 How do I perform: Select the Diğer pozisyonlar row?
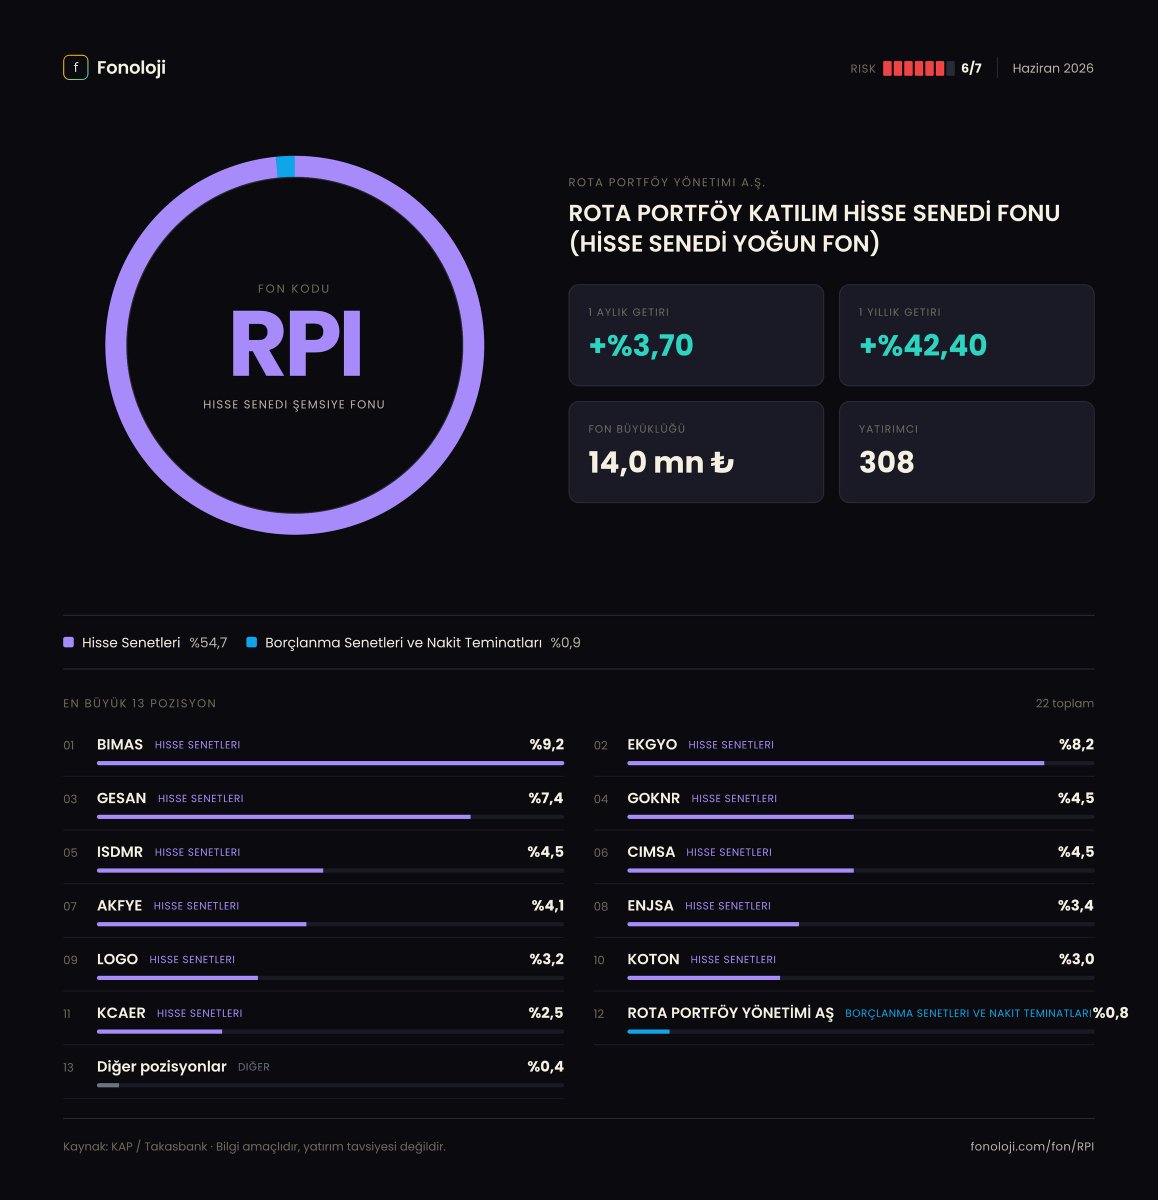coord(313,1074)
